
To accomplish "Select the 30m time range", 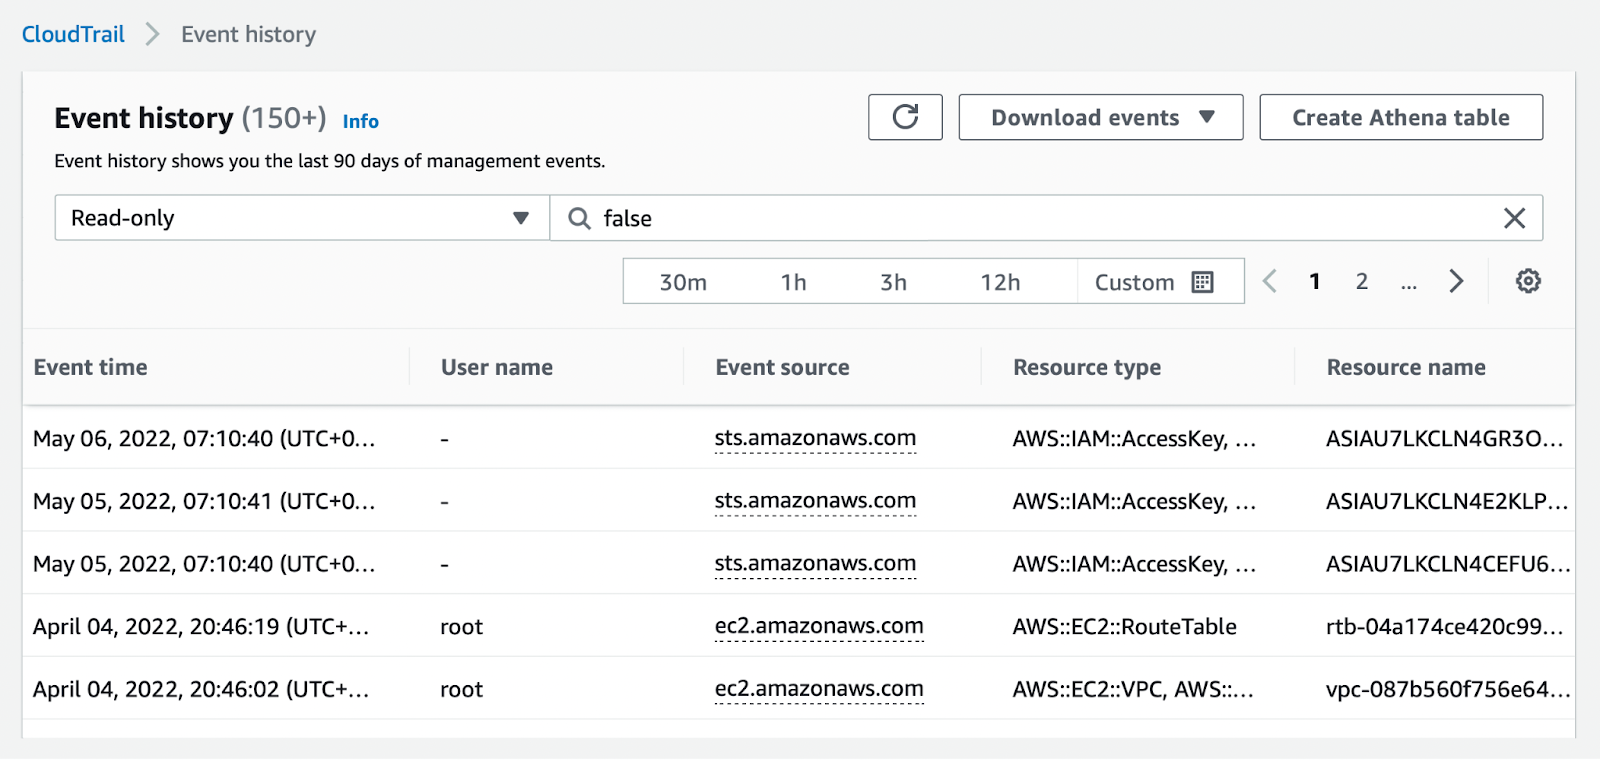I will (683, 282).
